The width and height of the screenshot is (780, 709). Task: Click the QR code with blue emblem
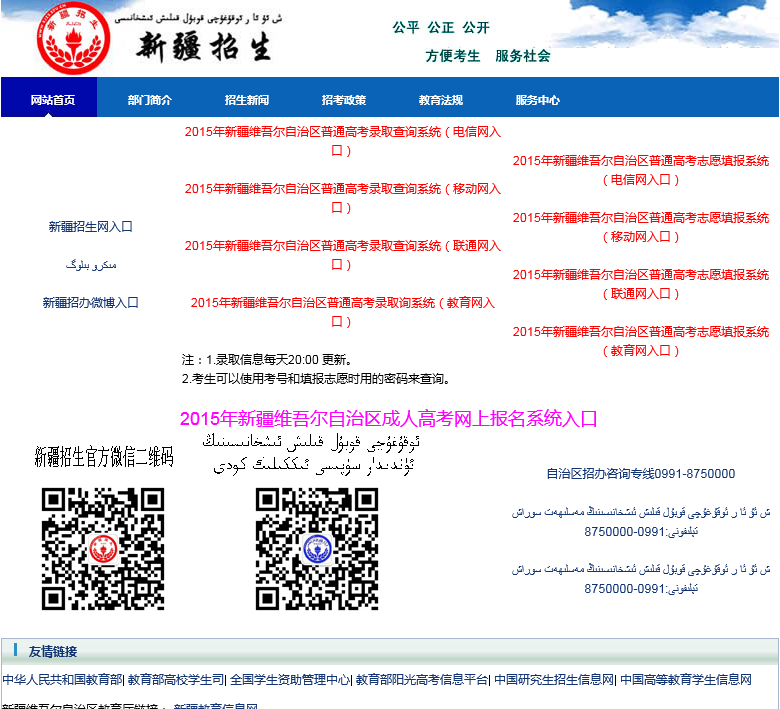[x=317, y=549]
